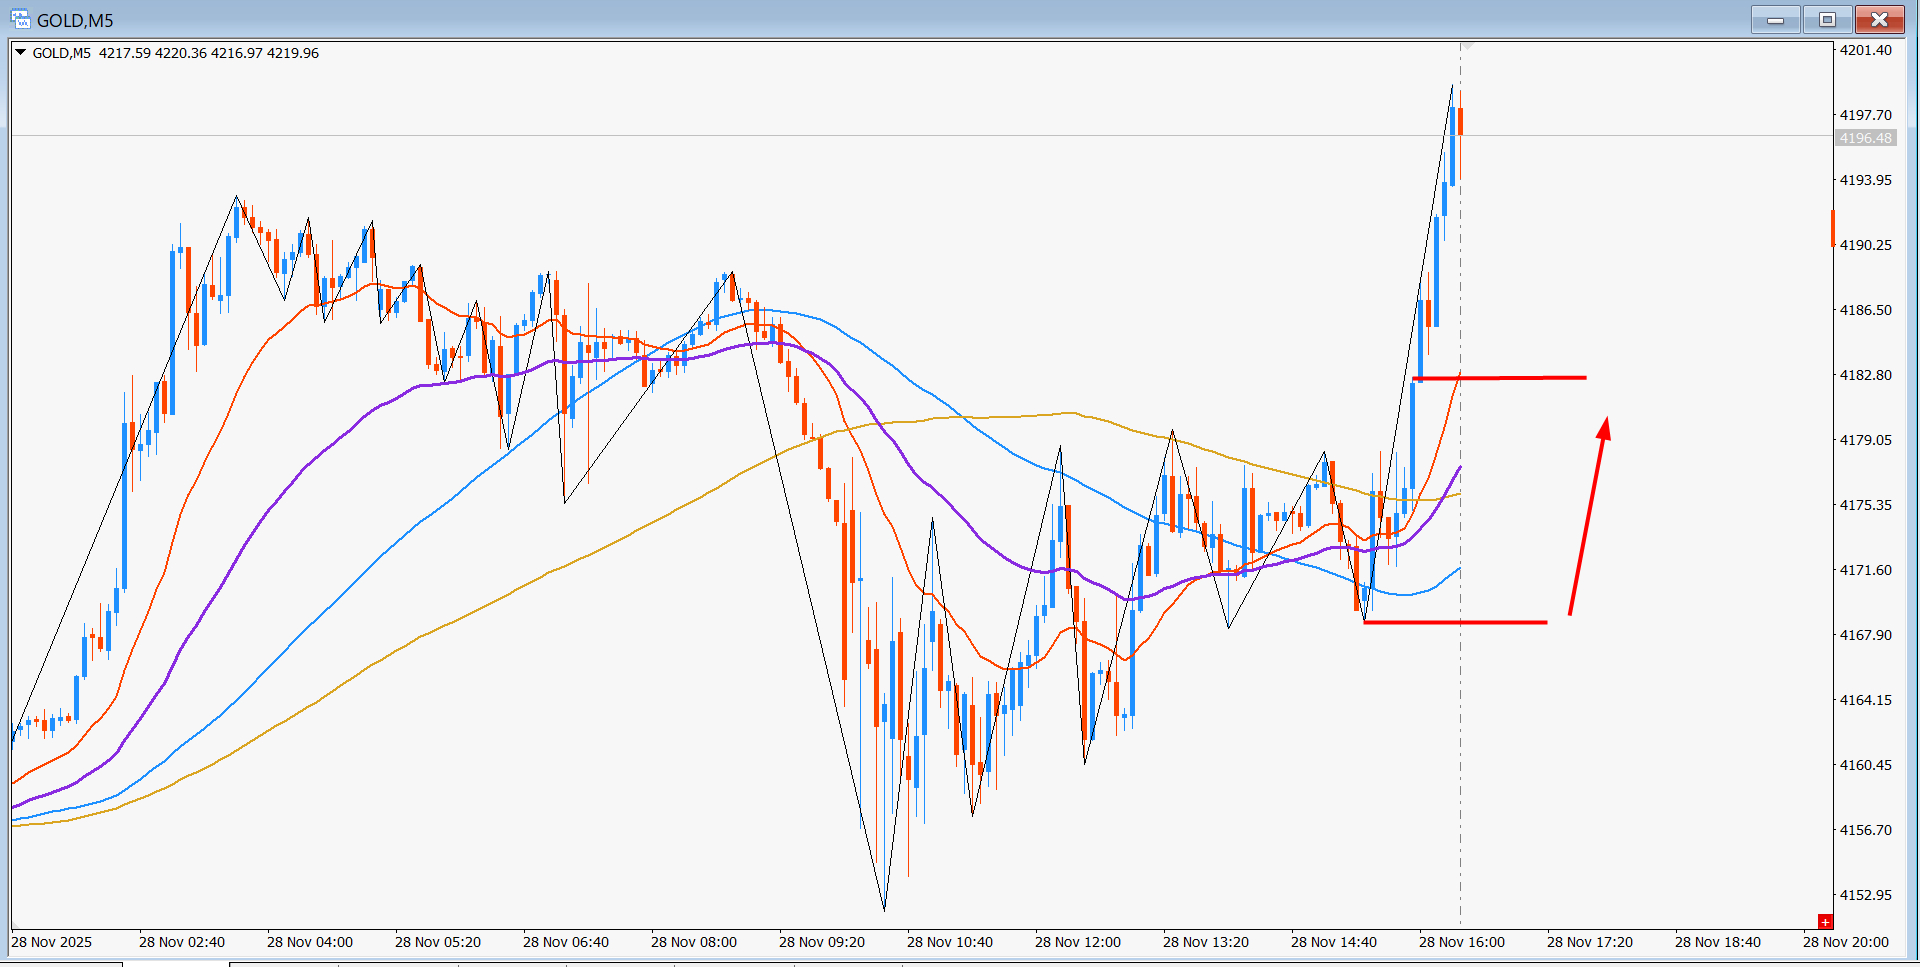The height and width of the screenshot is (967, 1920).
Task: Click time axis label 28 Nov 02:40
Action: (182, 942)
